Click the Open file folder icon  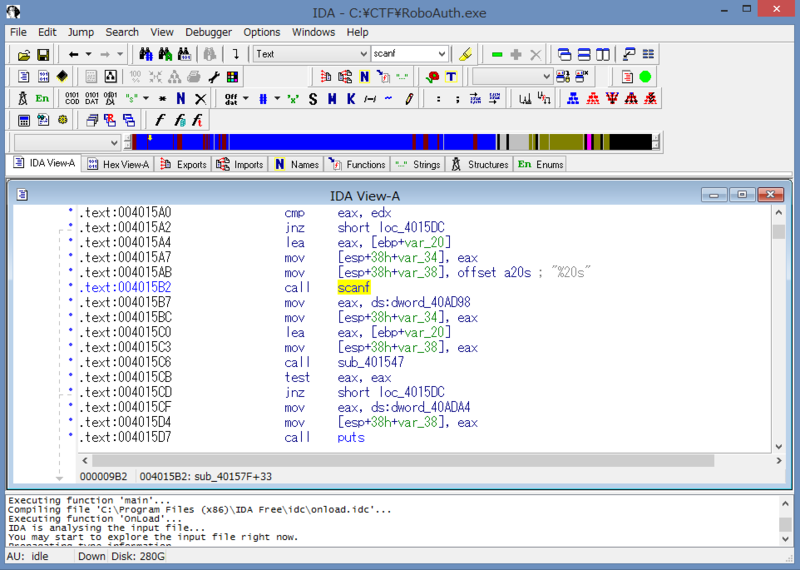pyautogui.click(x=24, y=54)
